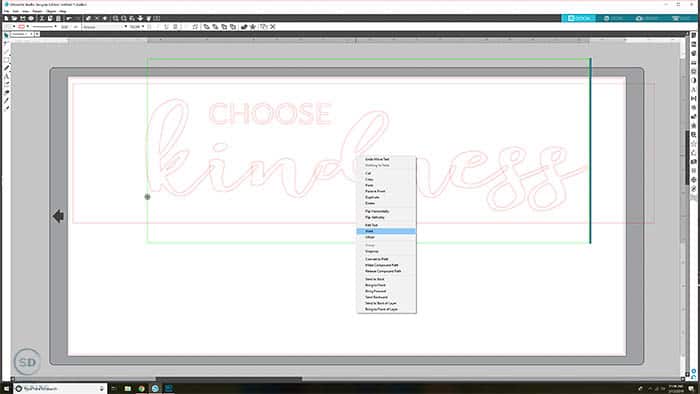This screenshot has height=394, width=700.
Task: Open the Design tab
Action: click(579, 18)
